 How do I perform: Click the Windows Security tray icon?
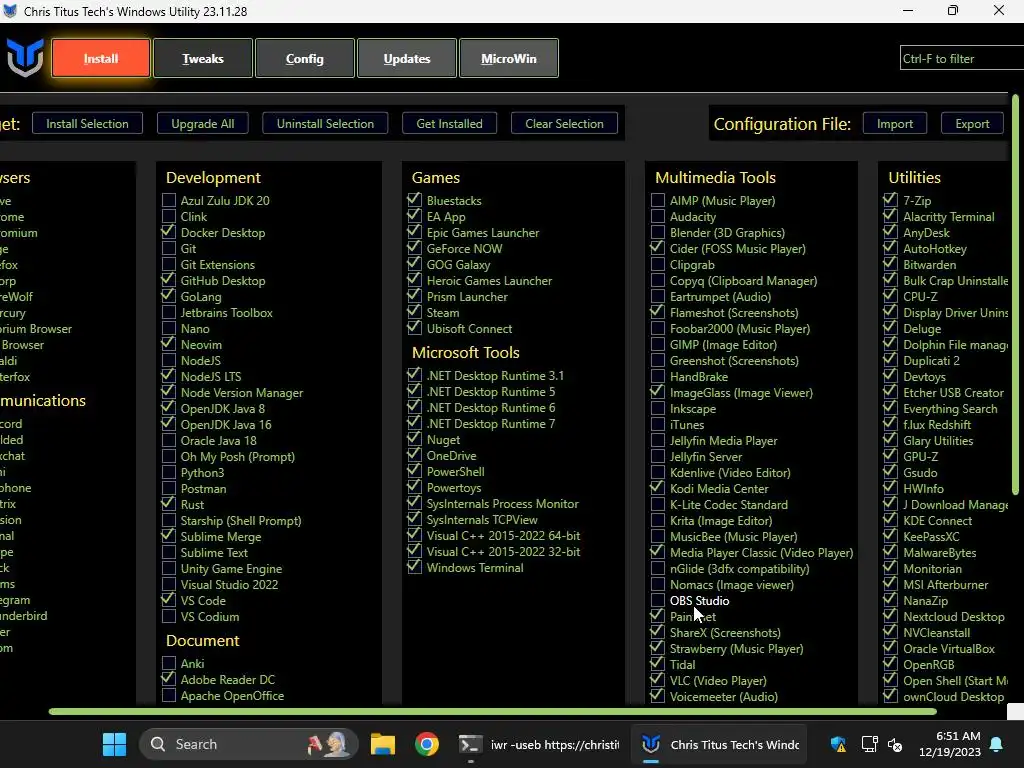point(838,744)
